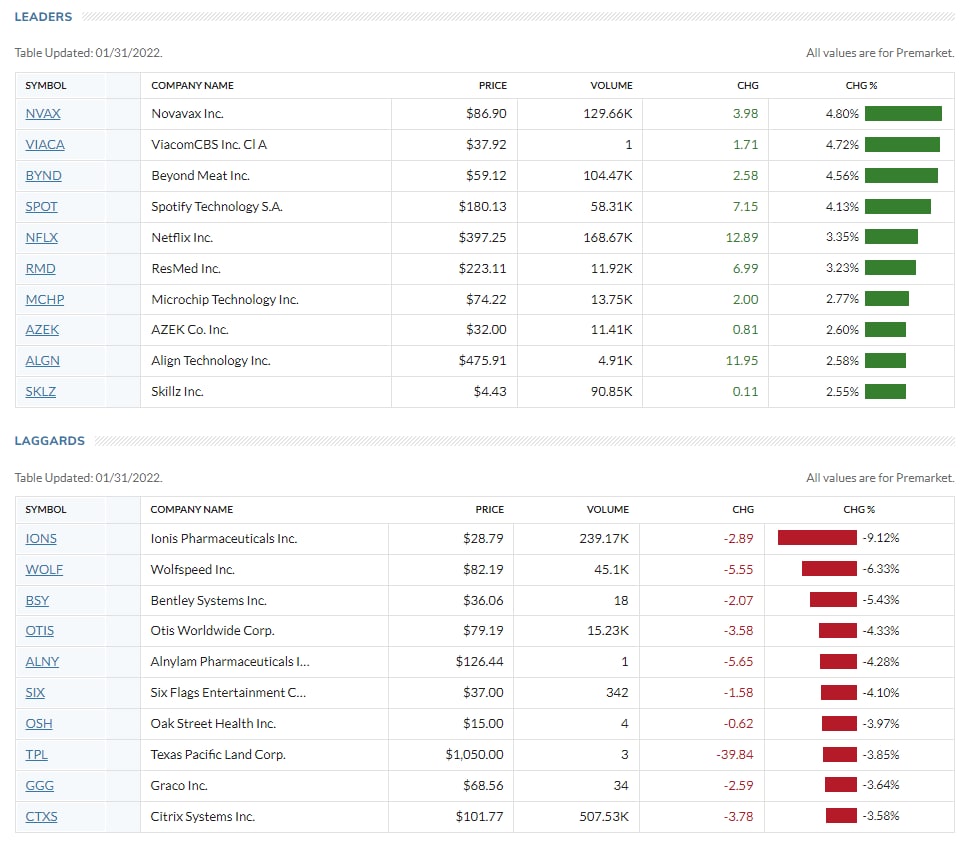The height and width of the screenshot is (846, 973).
Task: Open the RMD symbol link
Action: (40, 269)
